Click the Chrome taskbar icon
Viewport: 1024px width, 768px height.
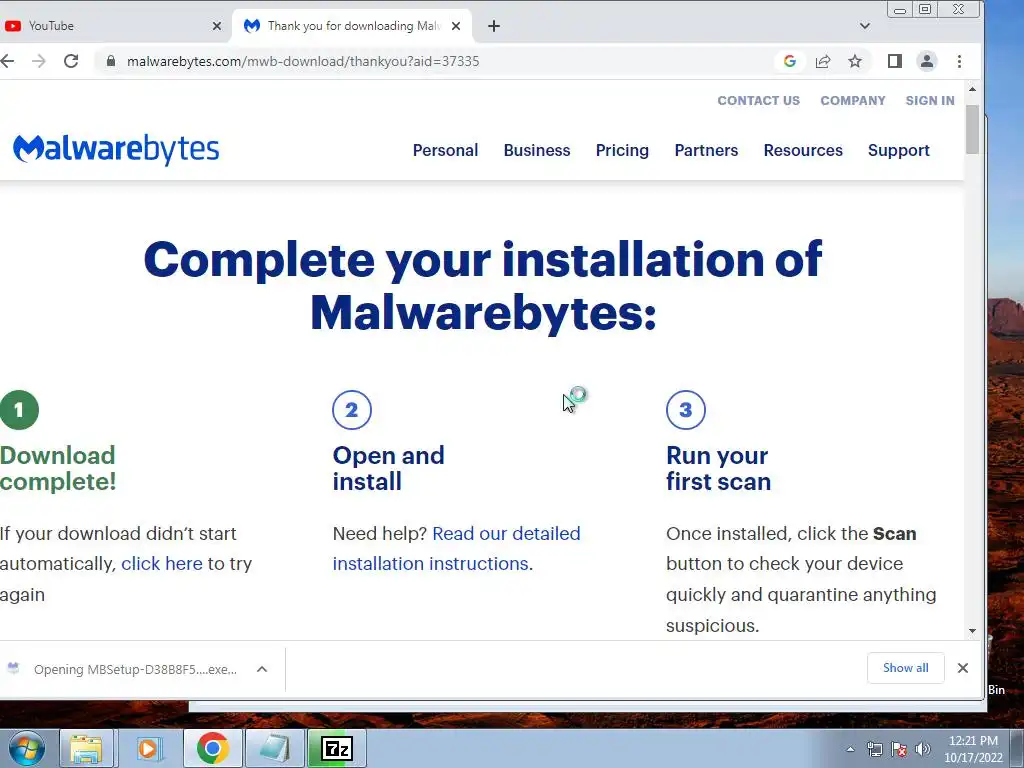tap(212, 748)
